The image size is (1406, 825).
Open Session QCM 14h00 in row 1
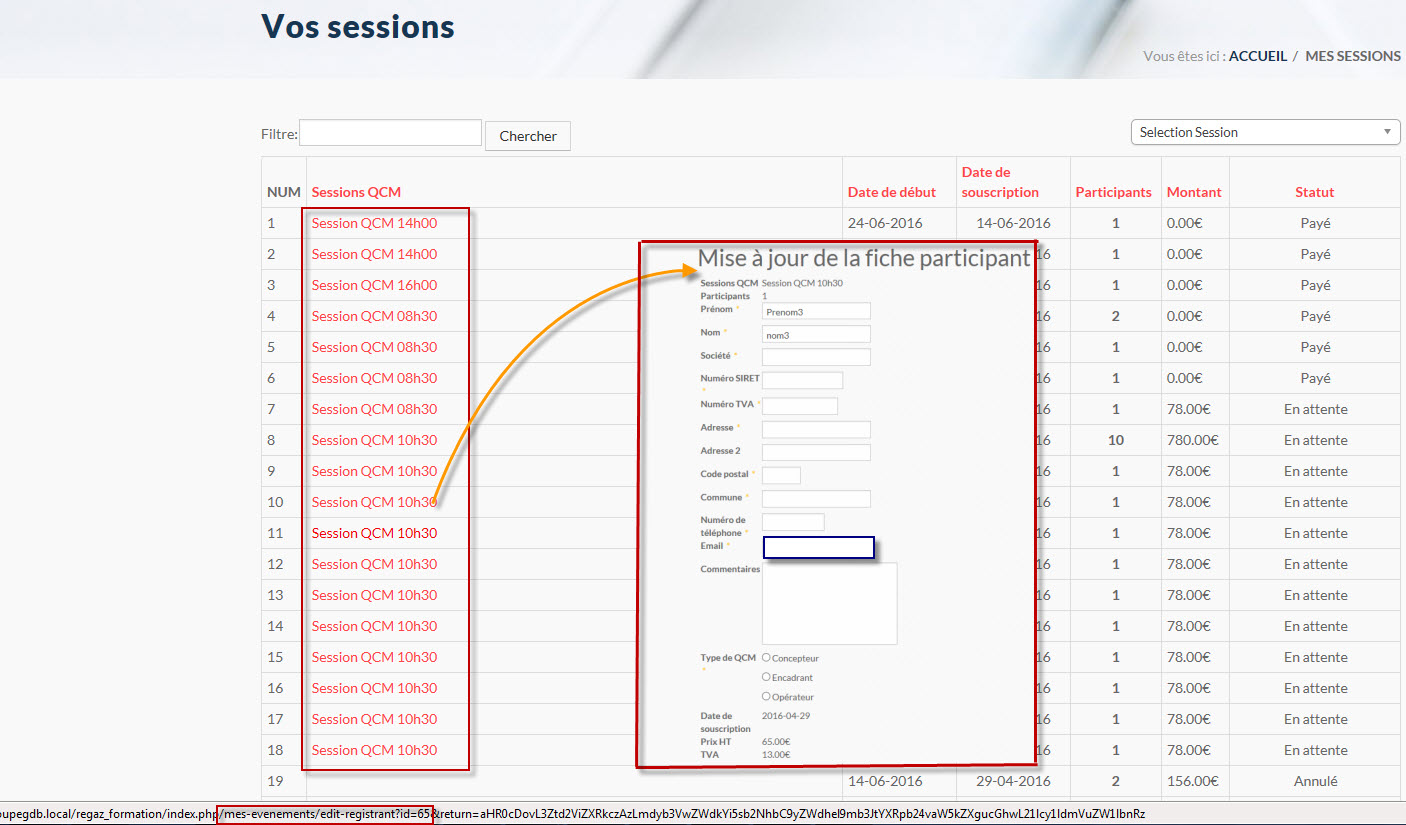click(x=374, y=223)
